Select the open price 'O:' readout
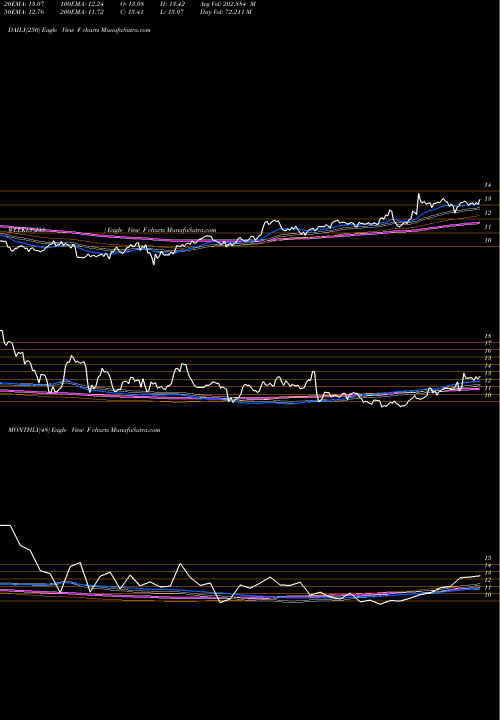This screenshot has width=500, height=720. [134, 4]
